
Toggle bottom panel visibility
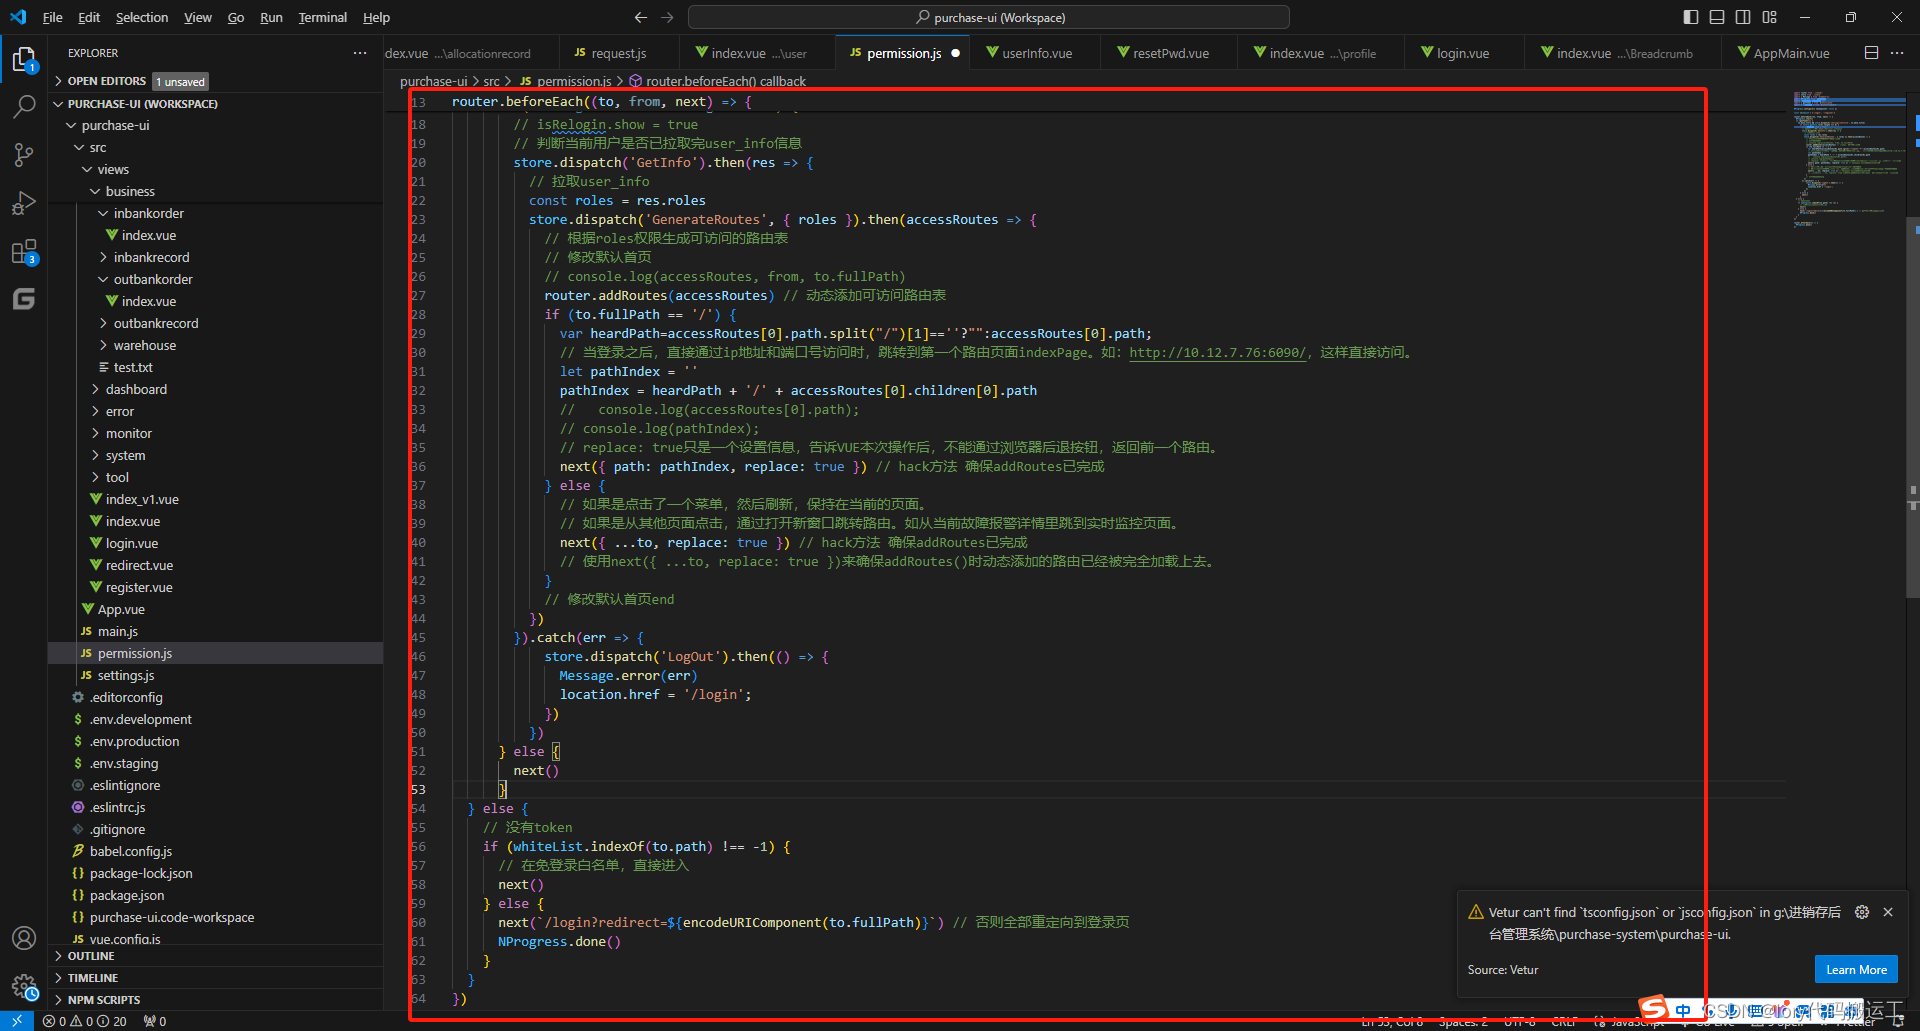[1717, 17]
